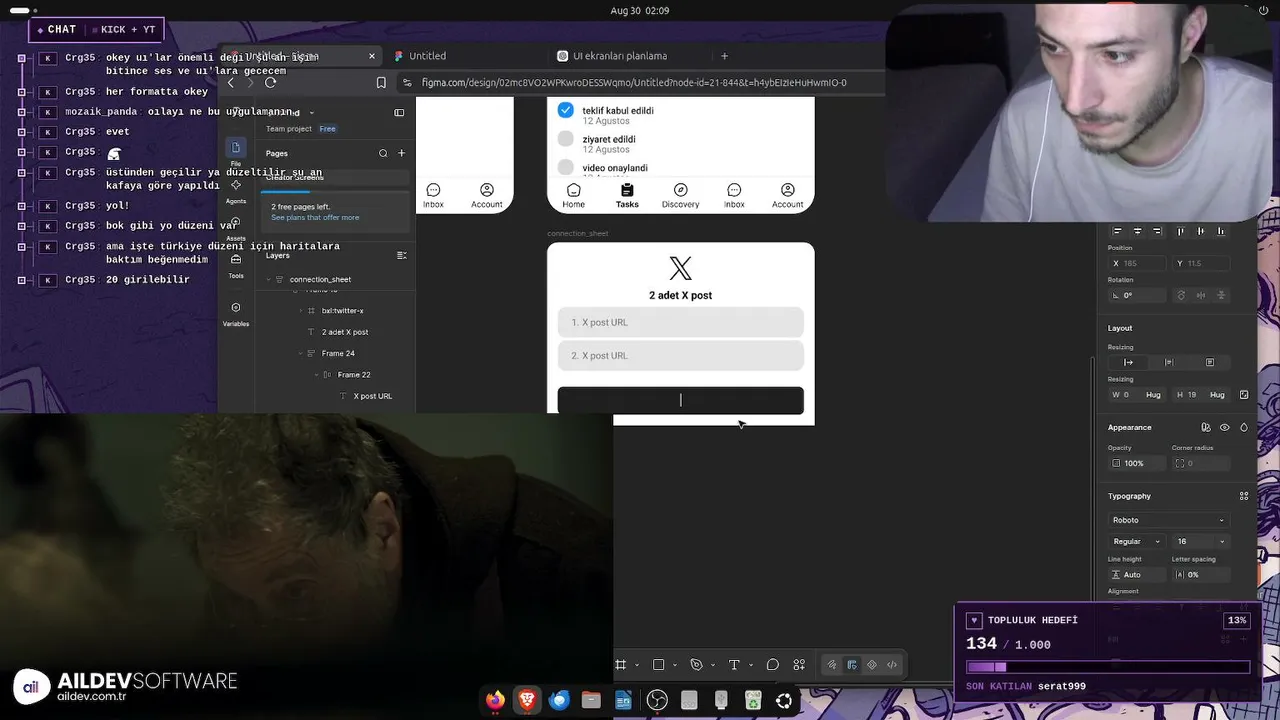Select the Text tool in bottom toolbar
Screen dimensions: 1280x720
click(x=734, y=665)
